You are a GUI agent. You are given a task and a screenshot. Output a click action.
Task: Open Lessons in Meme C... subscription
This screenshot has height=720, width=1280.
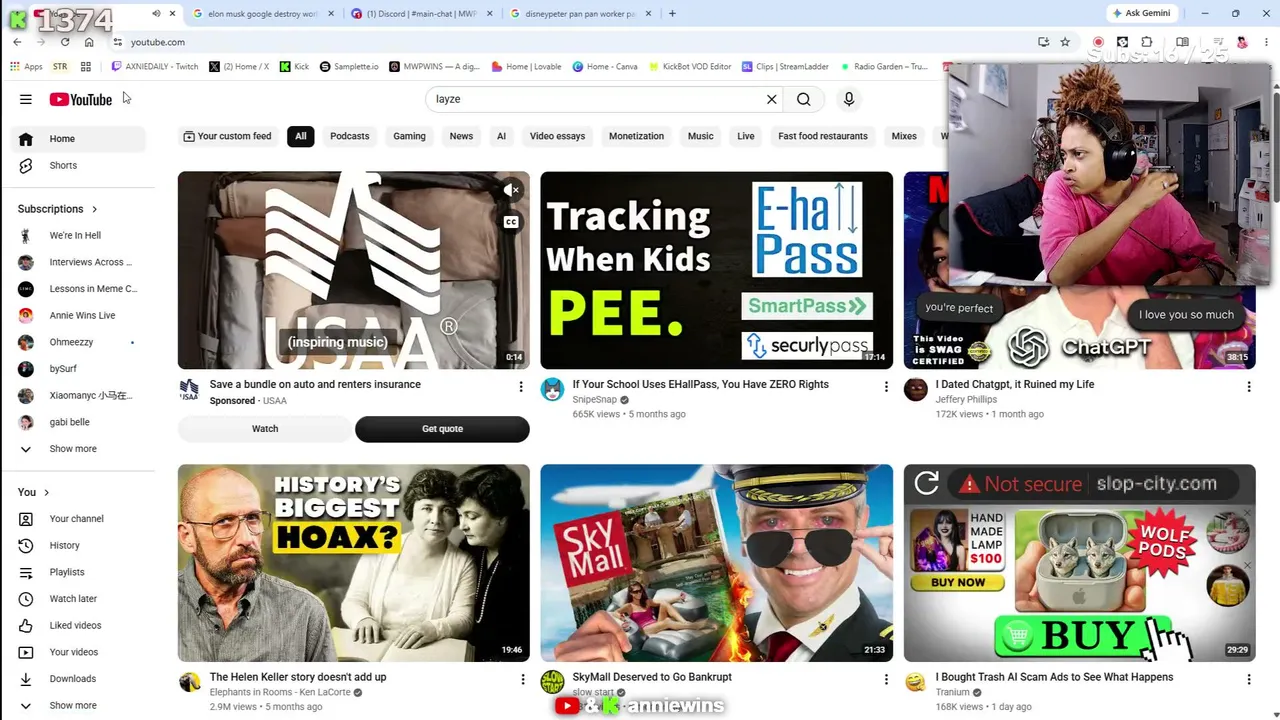click(80, 289)
